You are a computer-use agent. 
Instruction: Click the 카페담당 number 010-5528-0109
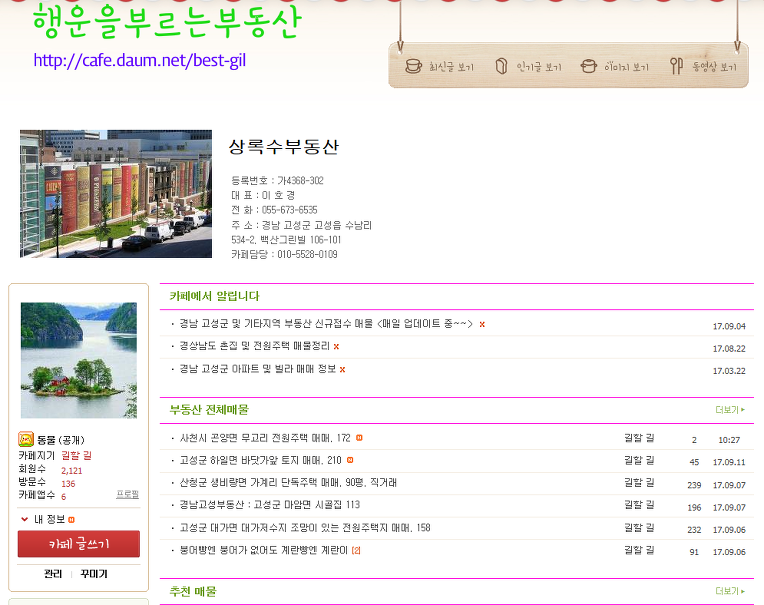307,254
